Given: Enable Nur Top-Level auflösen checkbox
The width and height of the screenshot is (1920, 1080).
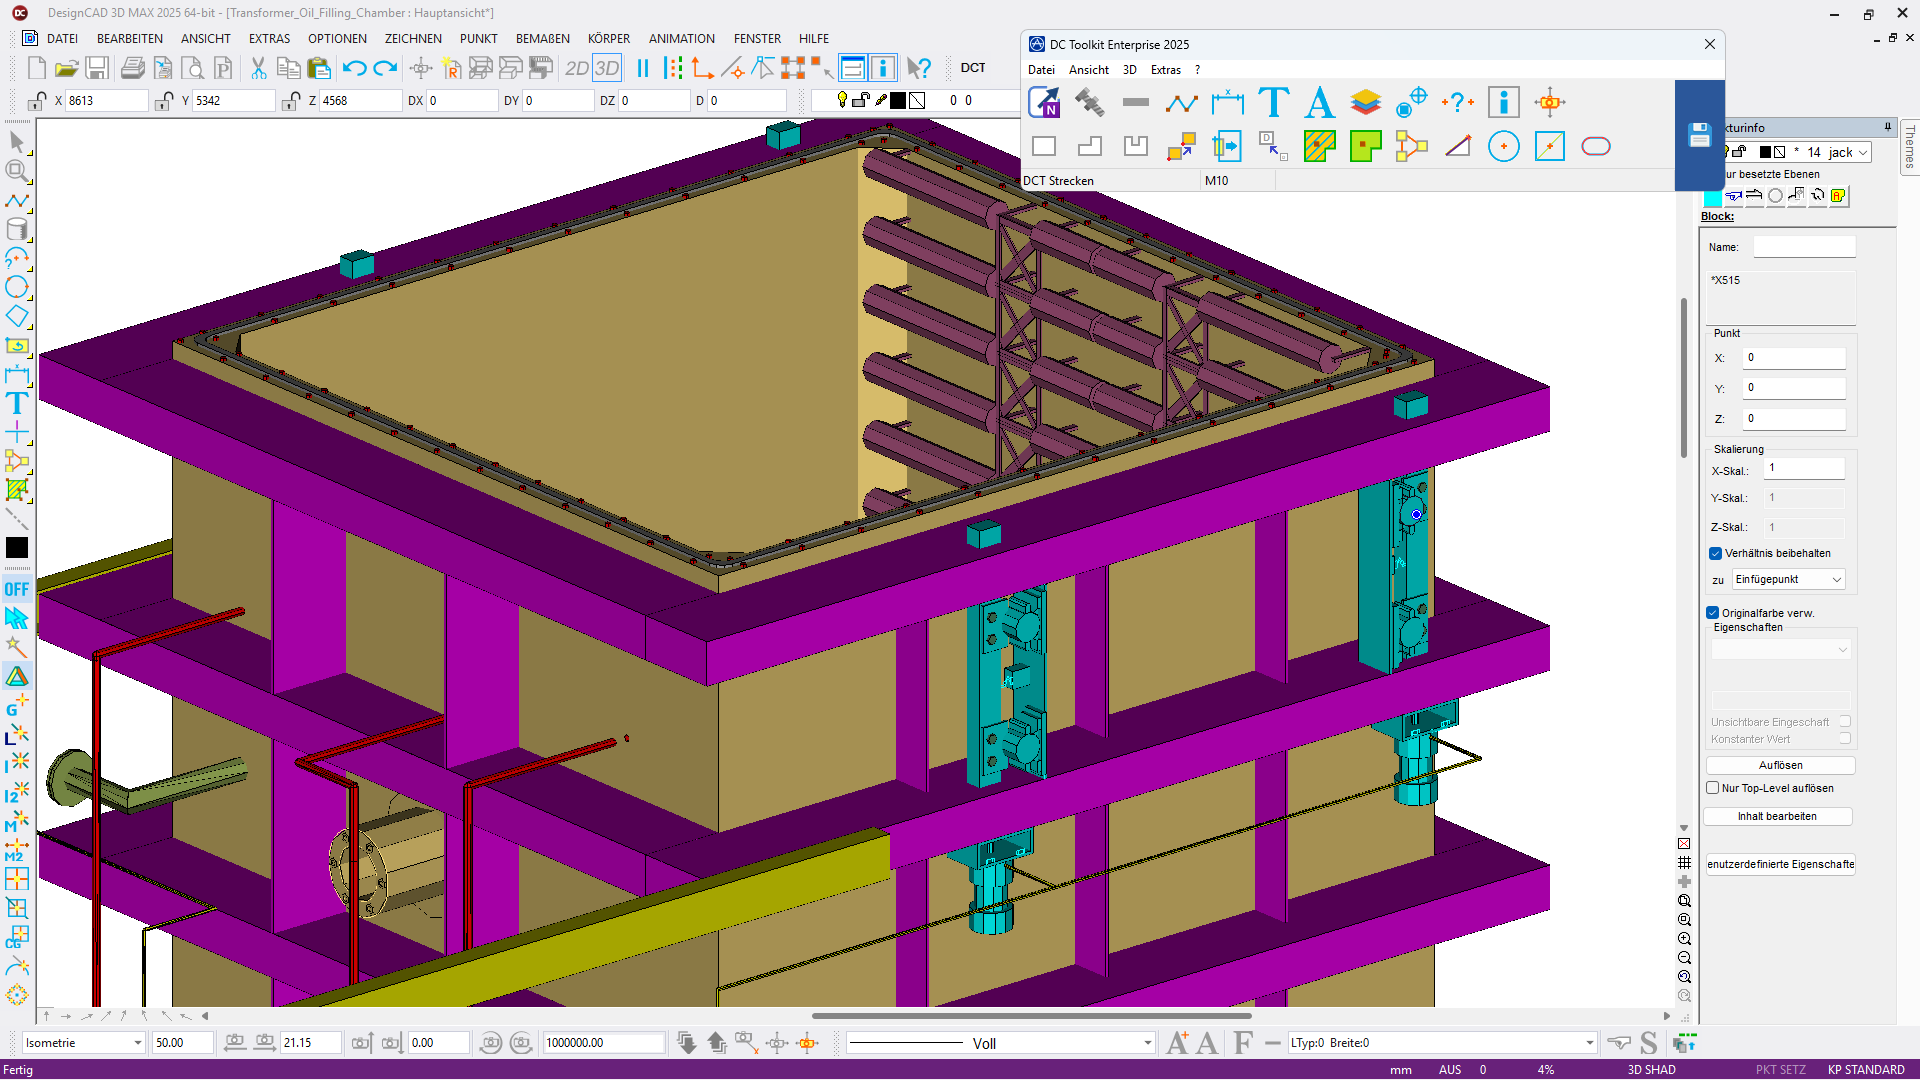Looking at the screenshot, I should 1713,788.
